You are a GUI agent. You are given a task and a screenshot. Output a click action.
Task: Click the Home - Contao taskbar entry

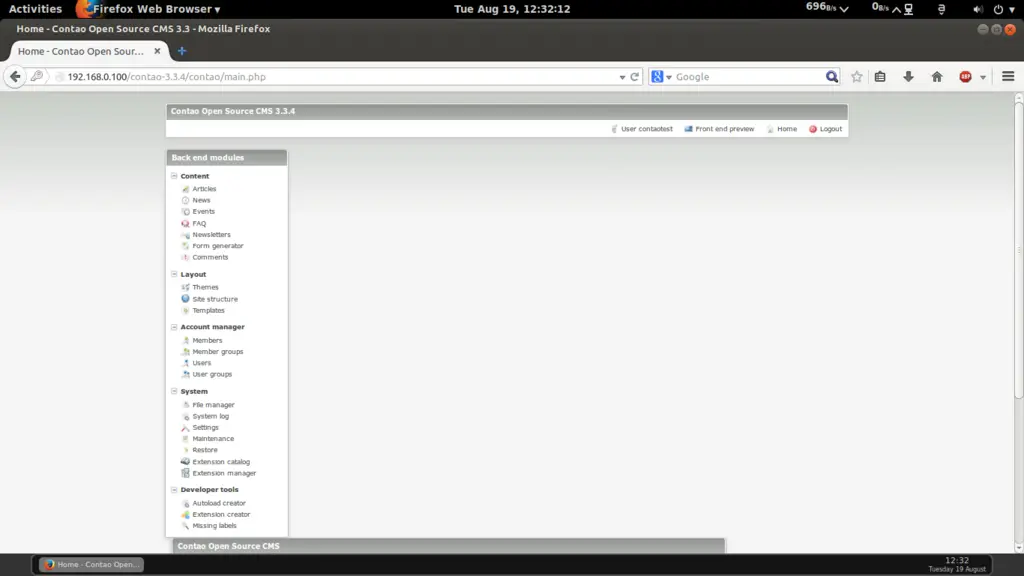click(91, 565)
